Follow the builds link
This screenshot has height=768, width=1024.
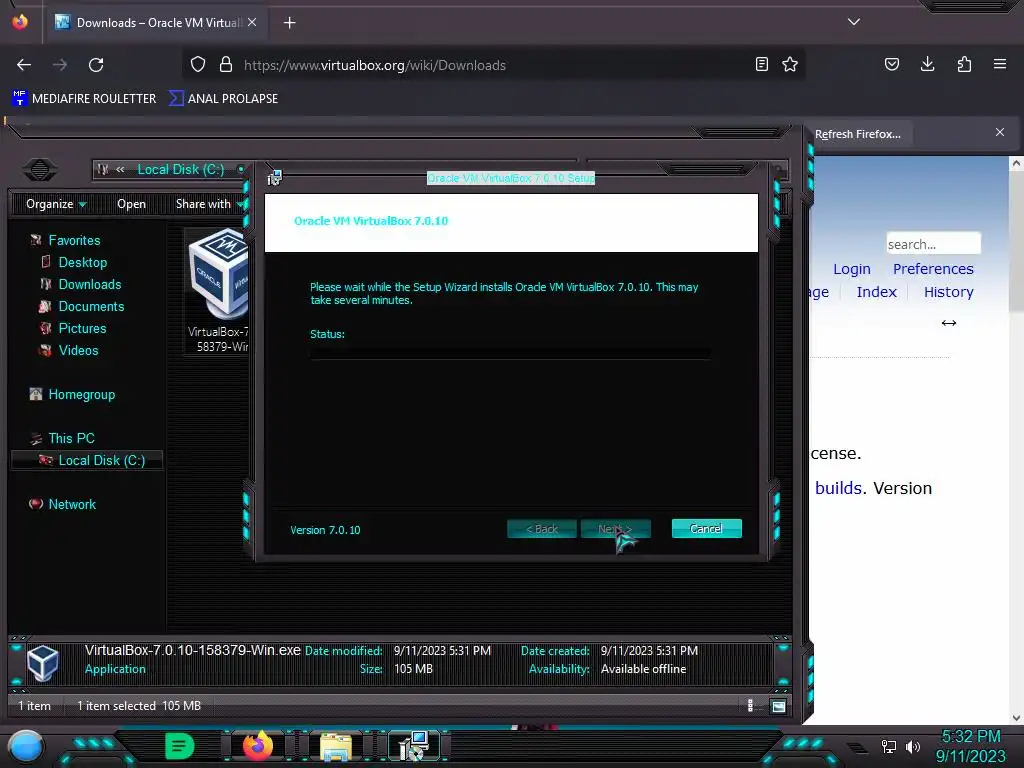point(839,488)
